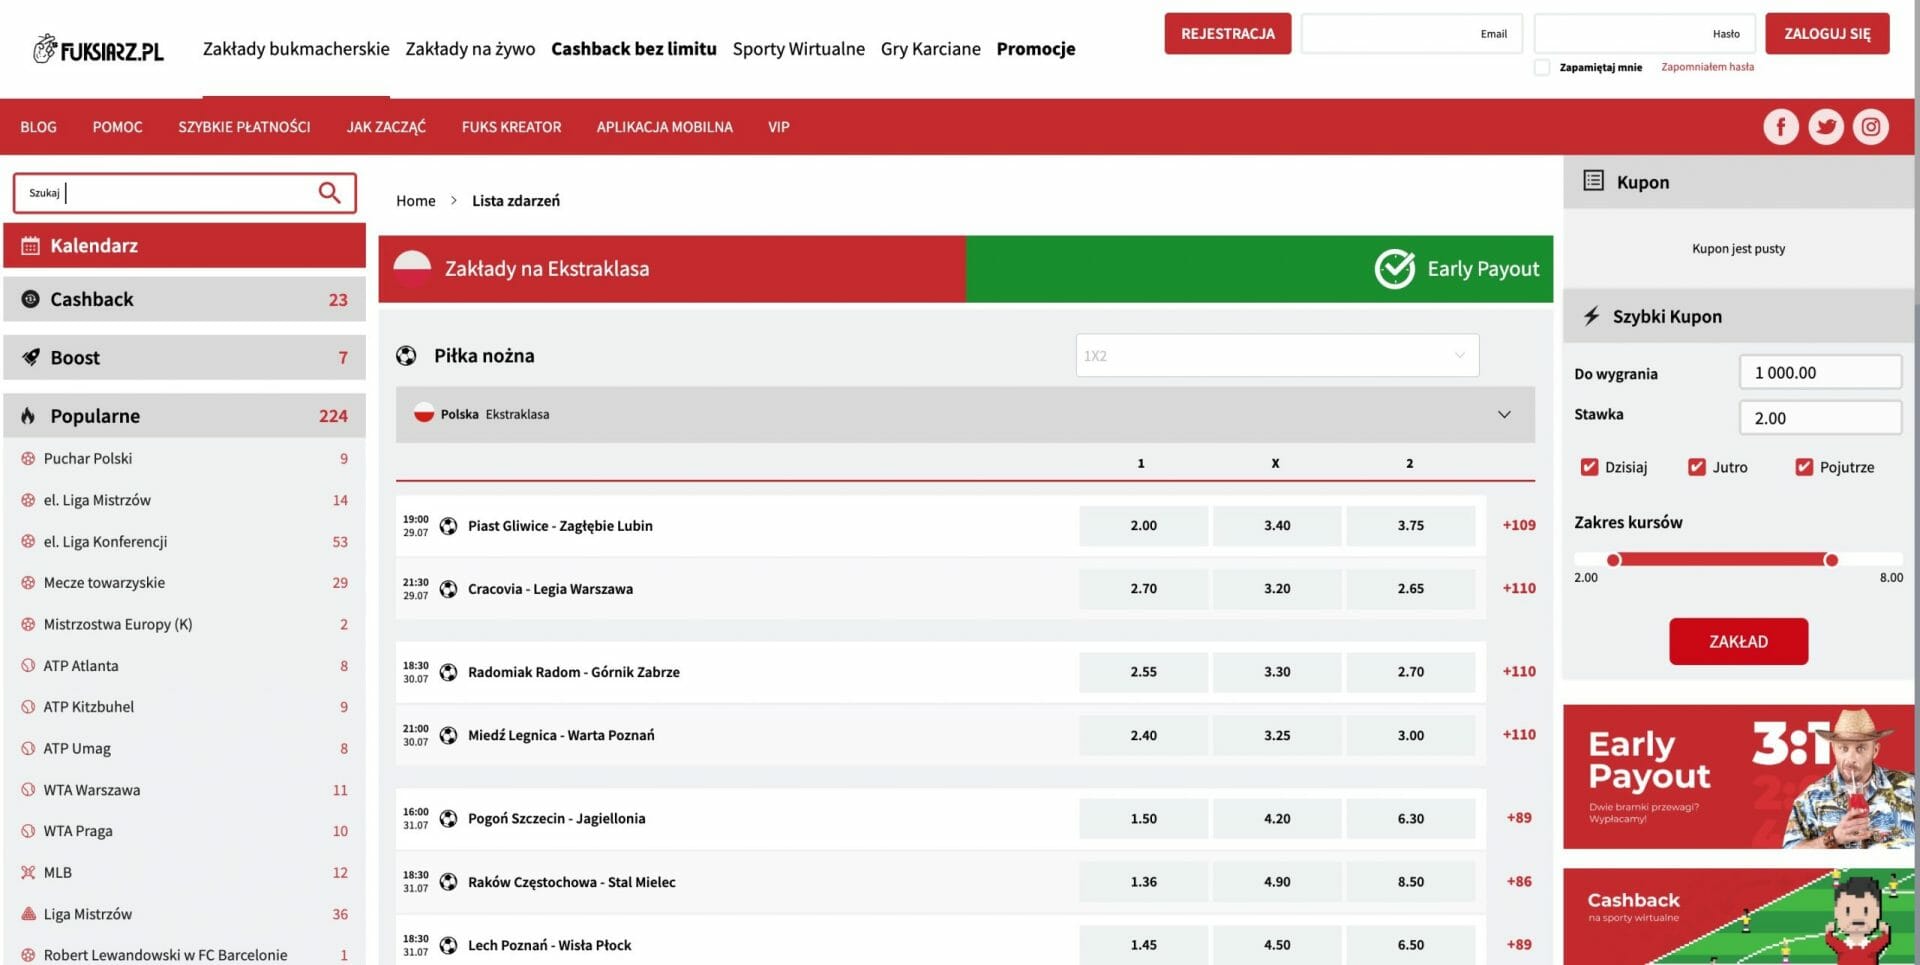Open Zakłady bukmacherskie tab
Viewport: 1920px width, 965px height.
[x=296, y=49]
